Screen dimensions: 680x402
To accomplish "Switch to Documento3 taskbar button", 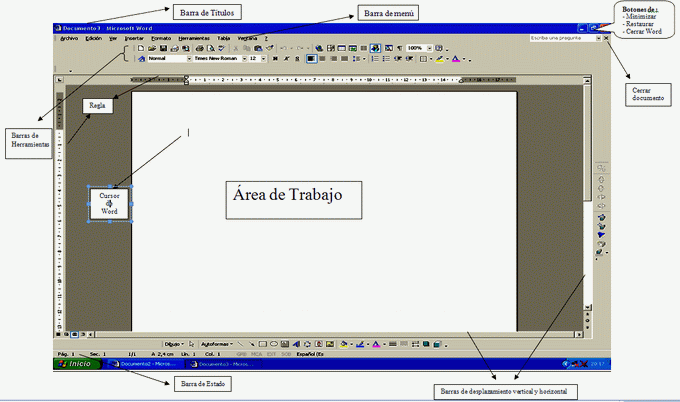I will coord(225,364).
